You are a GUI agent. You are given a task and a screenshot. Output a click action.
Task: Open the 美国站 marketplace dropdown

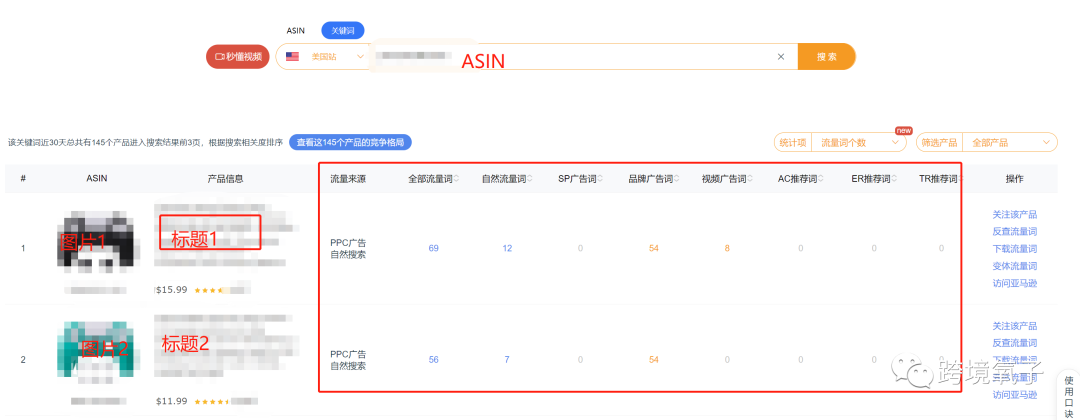338,56
